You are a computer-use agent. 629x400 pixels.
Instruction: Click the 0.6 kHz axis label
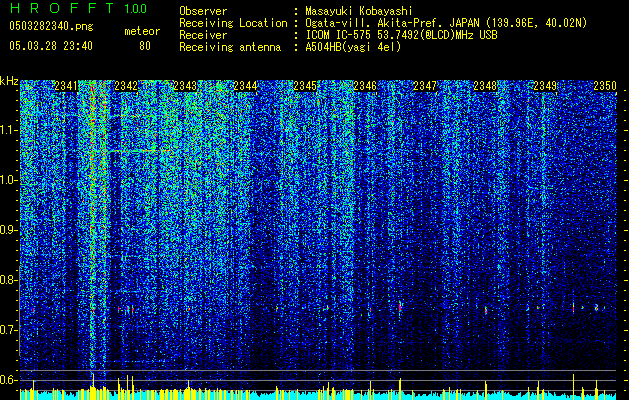pos(9,380)
